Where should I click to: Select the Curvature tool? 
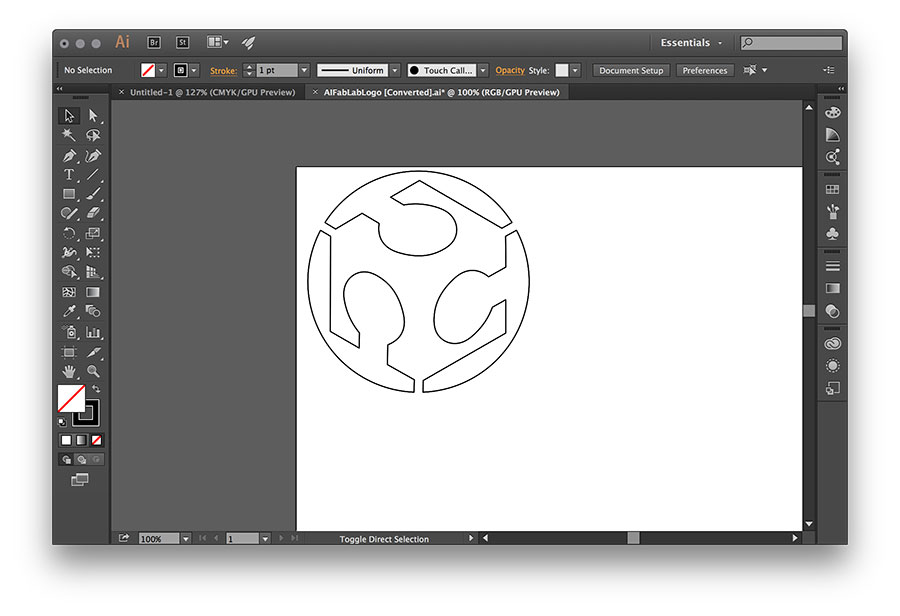point(93,156)
